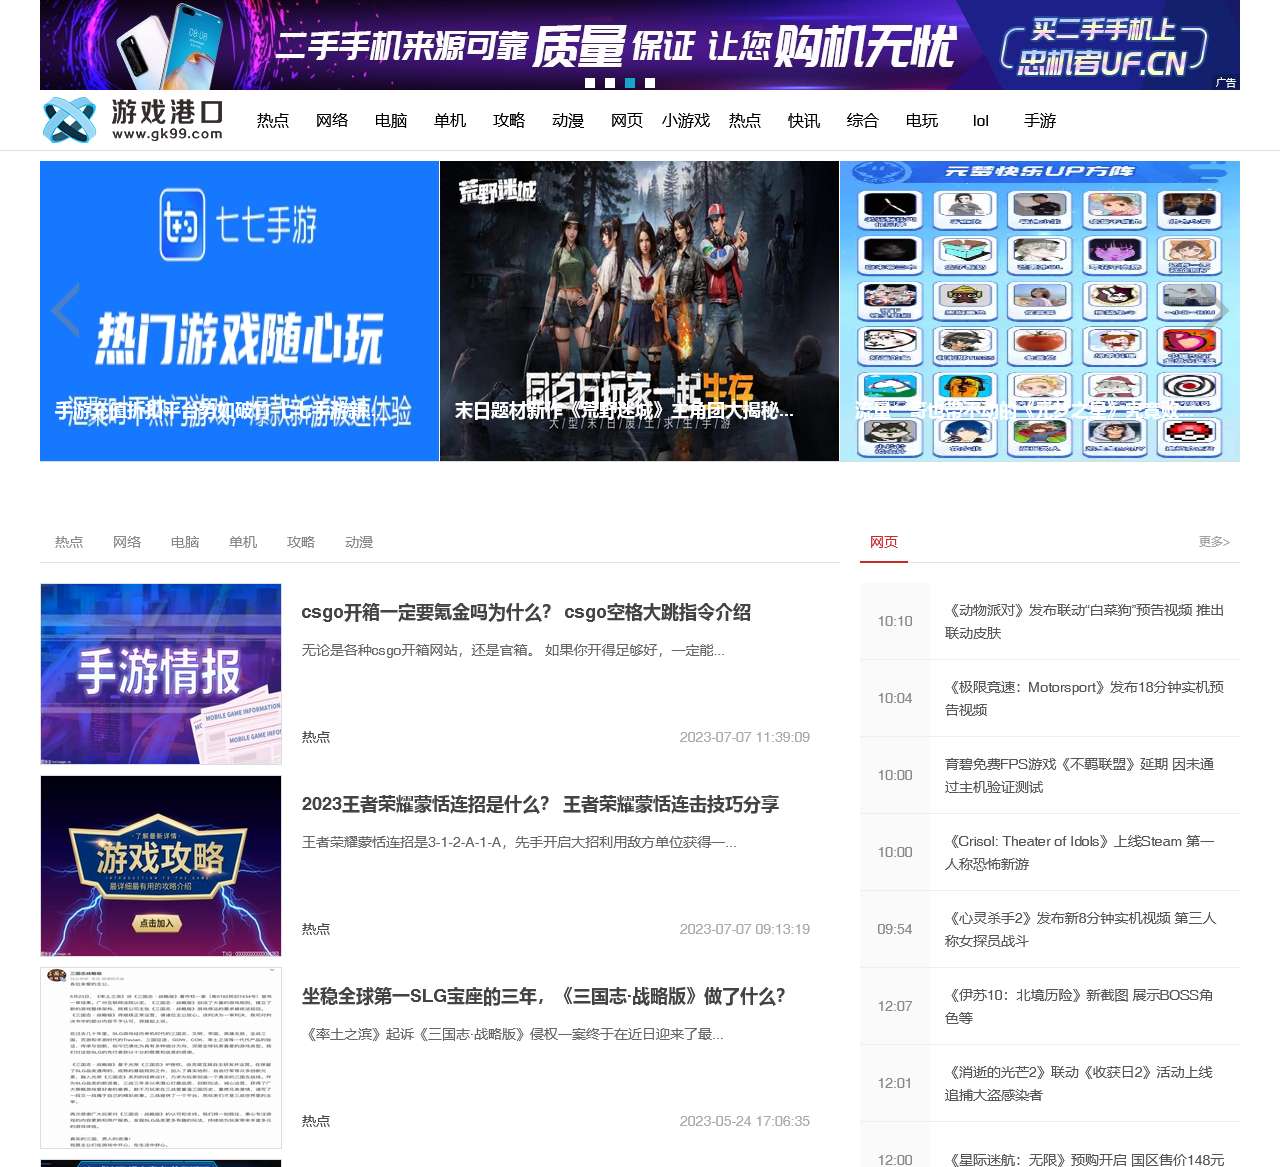Image resolution: width=1280 pixels, height=1167 pixels.
Task: Click 热点 tag under 王者荣耀 article
Action: pyautogui.click(x=316, y=929)
